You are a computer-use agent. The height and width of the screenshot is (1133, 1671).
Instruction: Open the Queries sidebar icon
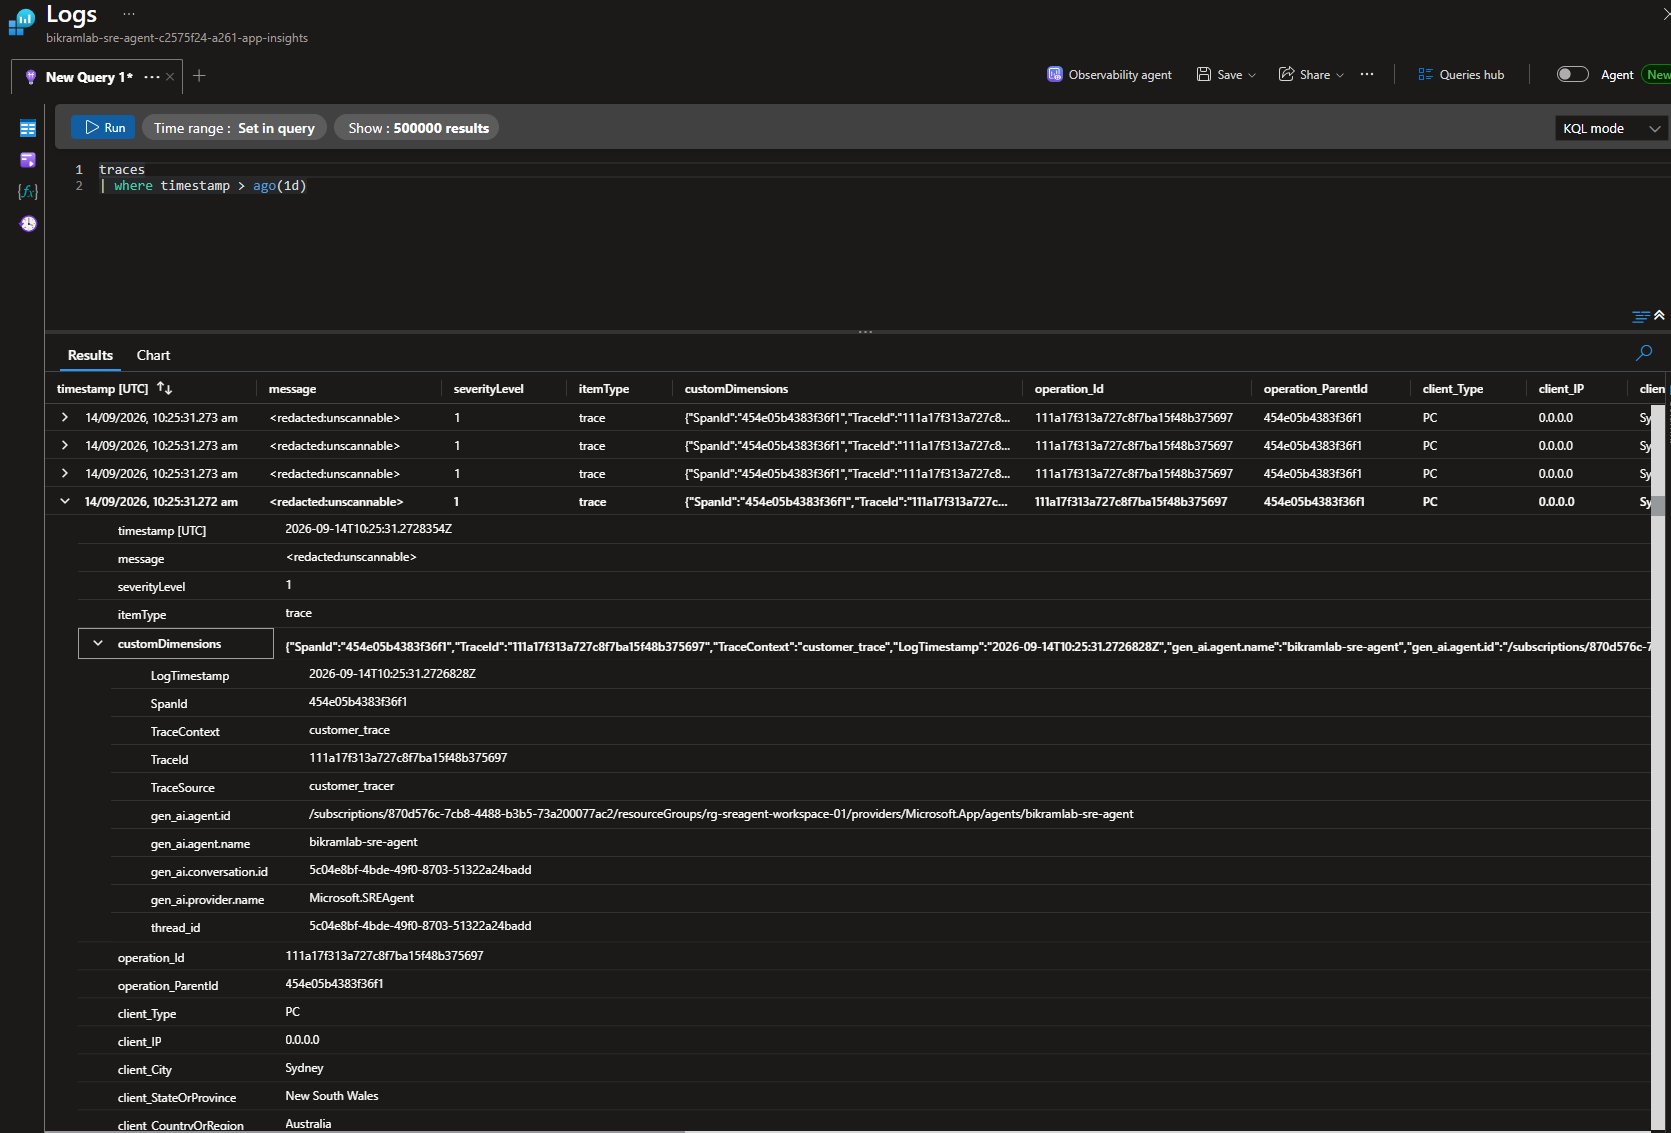pyautogui.click(x=28, y=160)
